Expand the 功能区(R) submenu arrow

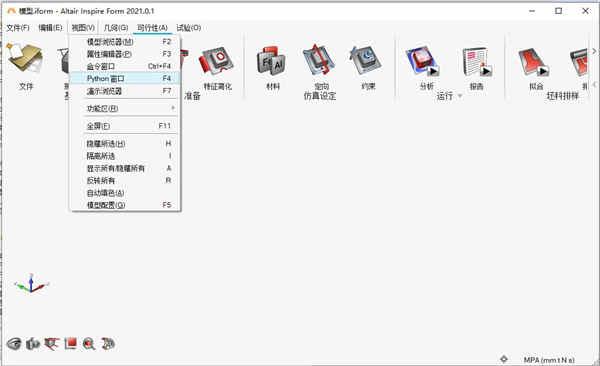tap(173, 108)
